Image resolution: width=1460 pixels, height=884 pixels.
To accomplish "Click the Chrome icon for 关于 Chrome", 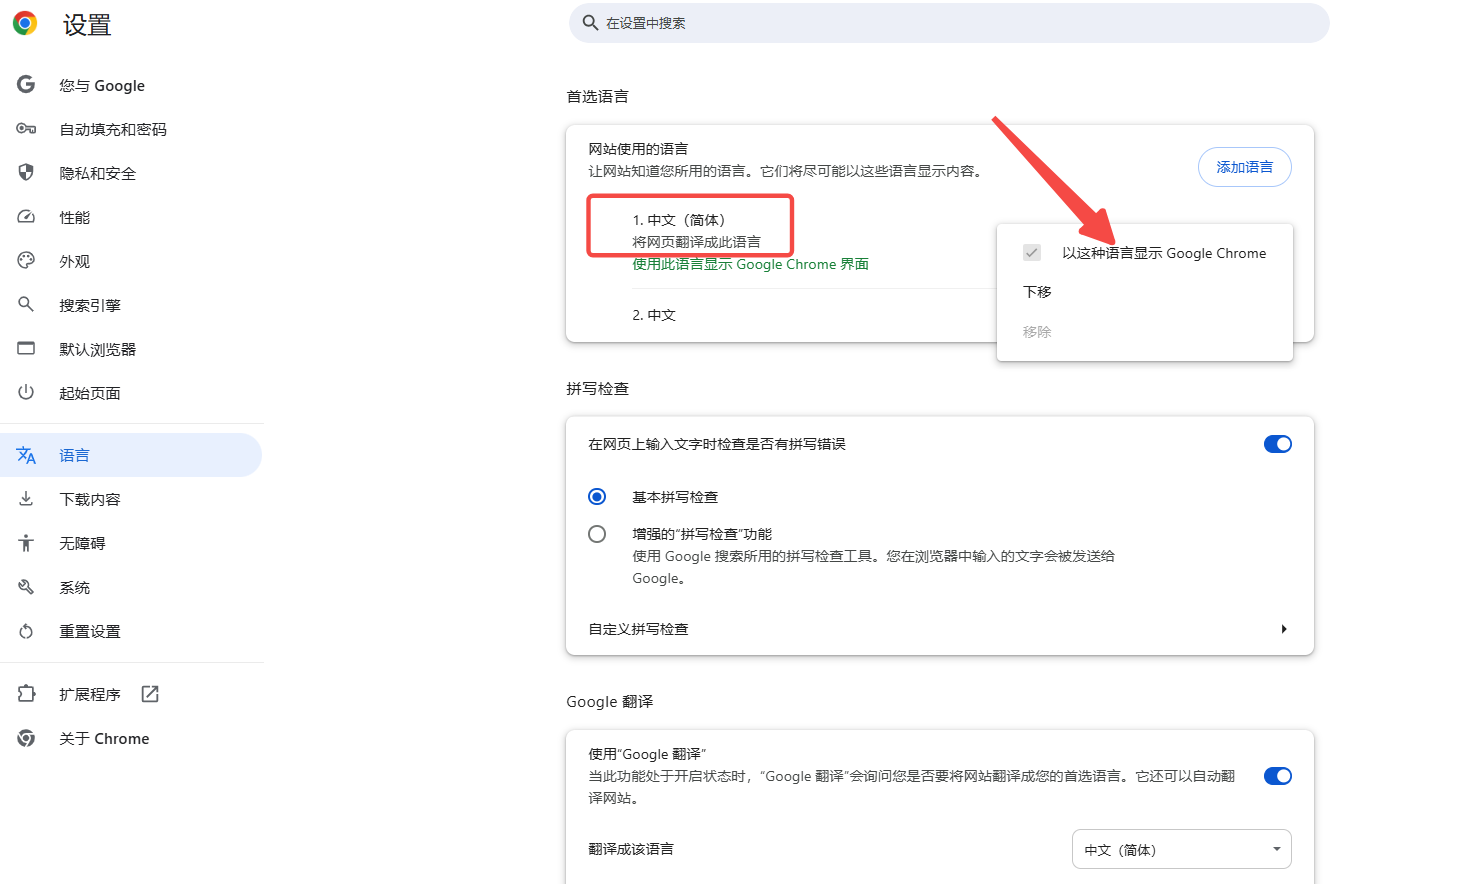I will pos(26,738).
